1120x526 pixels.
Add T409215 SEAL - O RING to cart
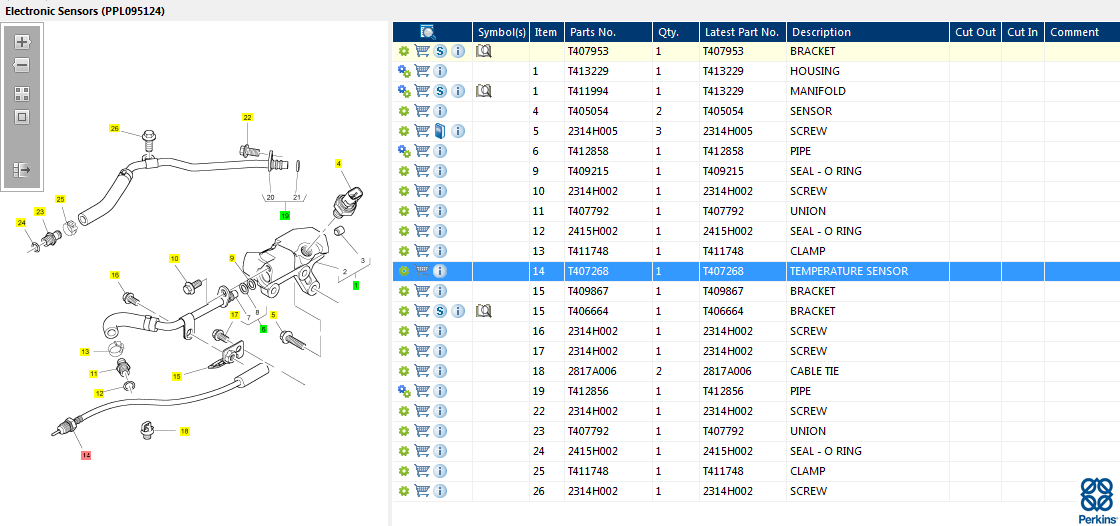tap(422, 172)
